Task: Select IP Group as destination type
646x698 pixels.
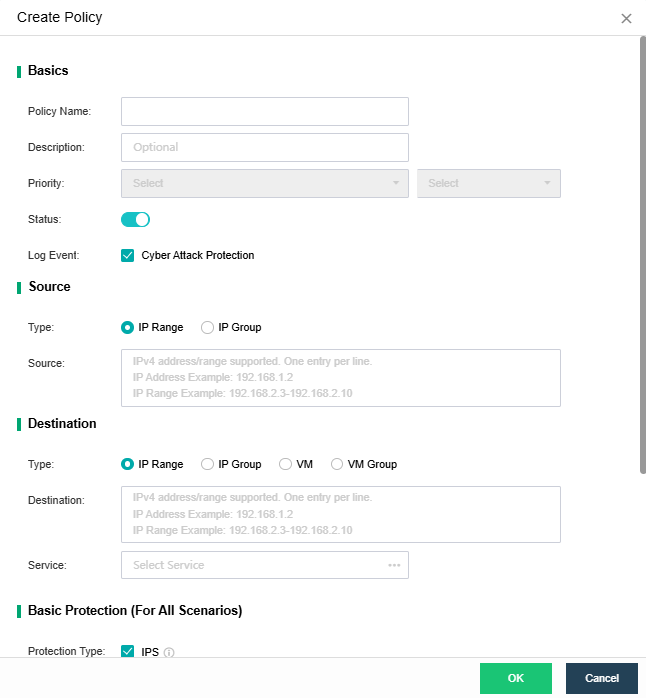Action: [x=208, y=464]
